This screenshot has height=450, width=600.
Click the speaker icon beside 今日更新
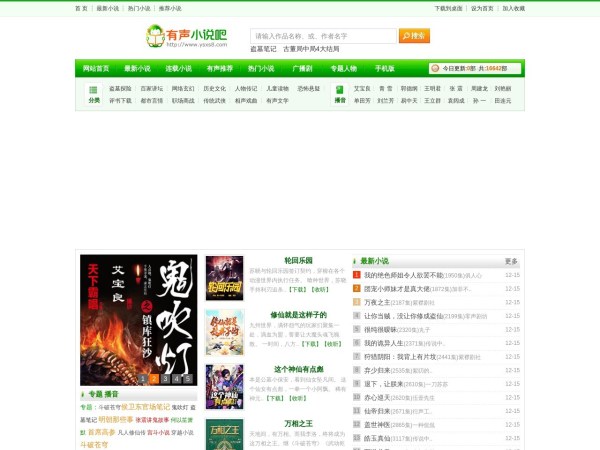pos(436,69)
